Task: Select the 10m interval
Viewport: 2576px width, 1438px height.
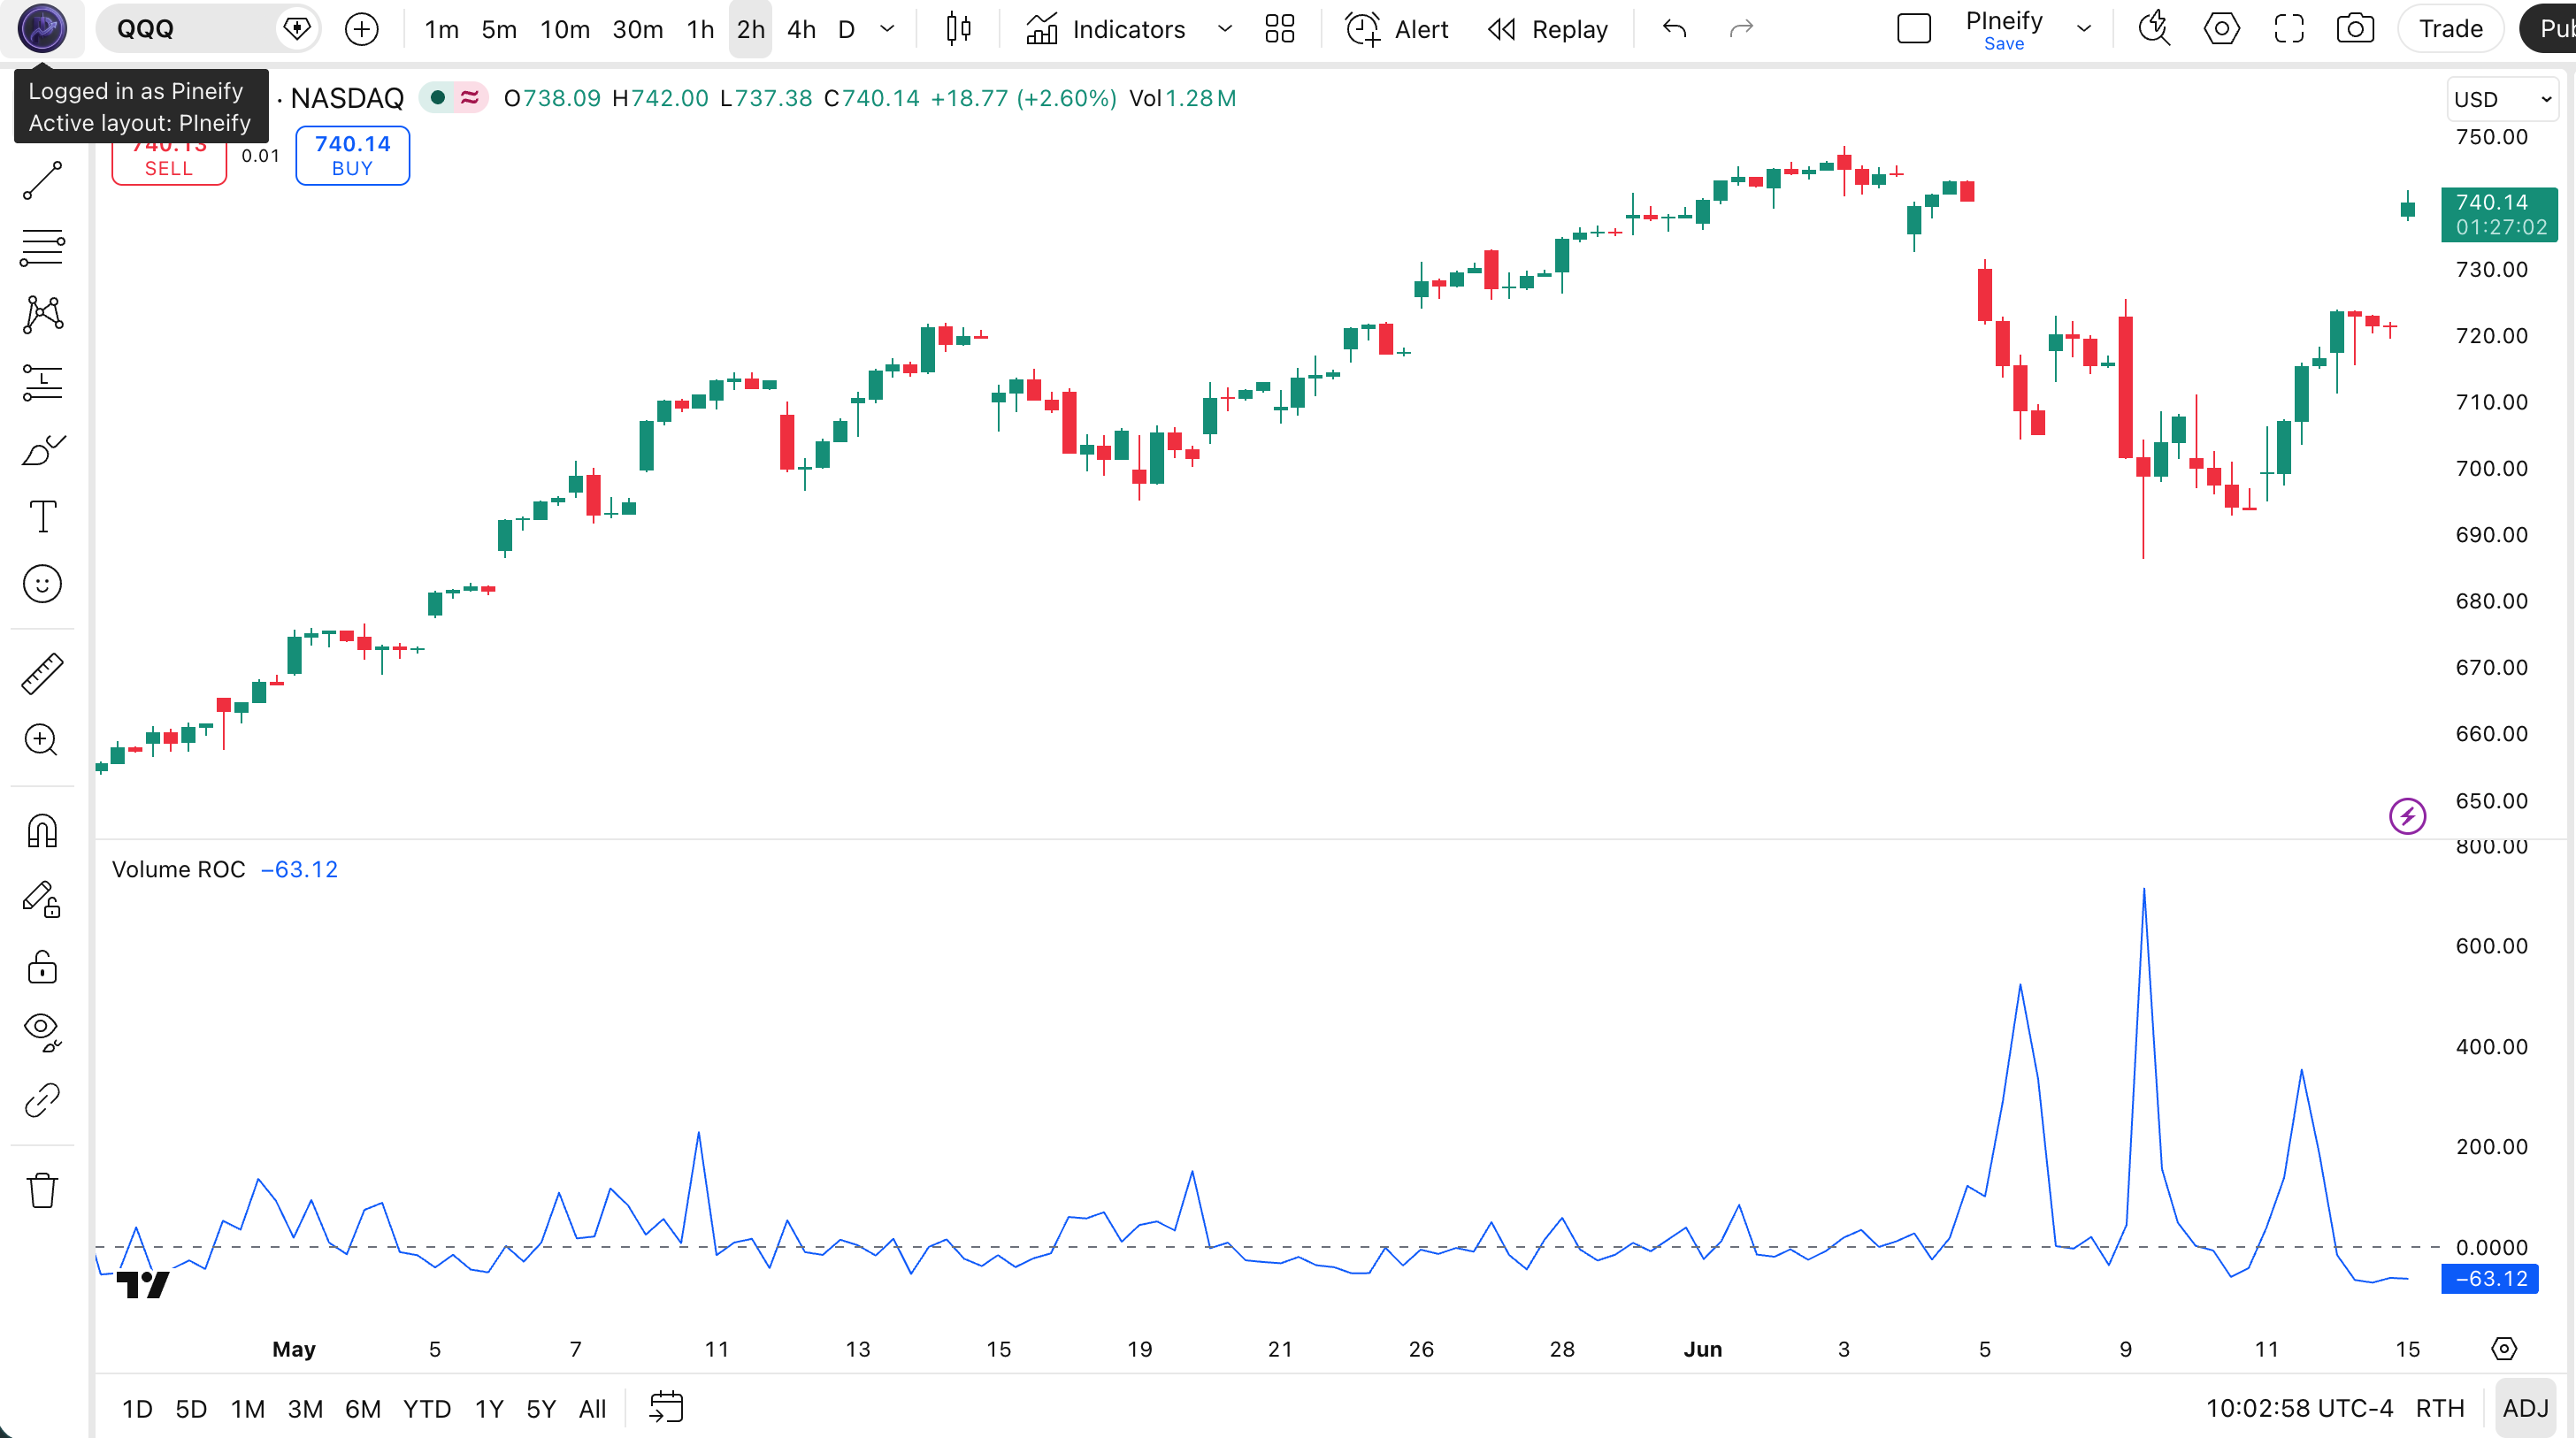Action: point(565,29)
